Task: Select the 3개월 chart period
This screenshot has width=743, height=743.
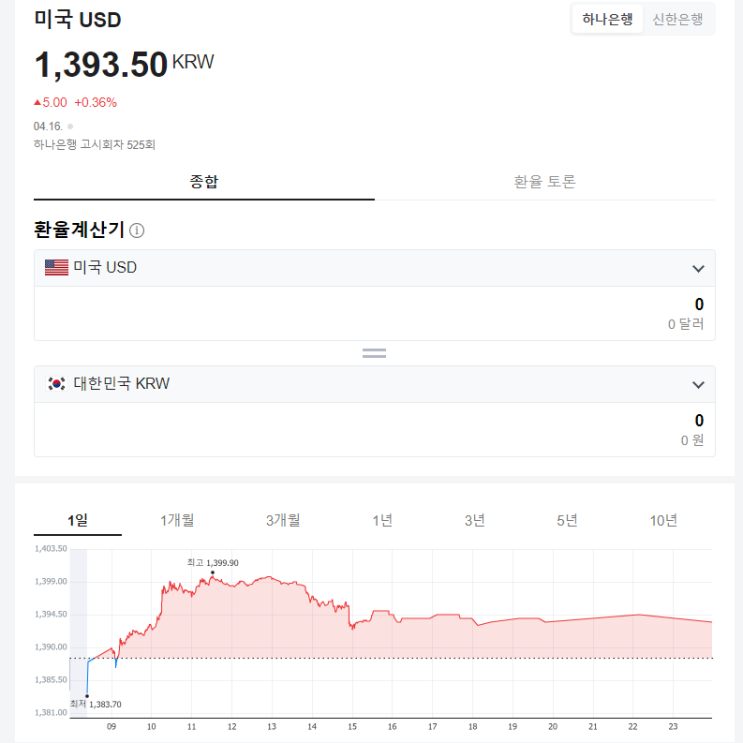Action: coord(283,520)
